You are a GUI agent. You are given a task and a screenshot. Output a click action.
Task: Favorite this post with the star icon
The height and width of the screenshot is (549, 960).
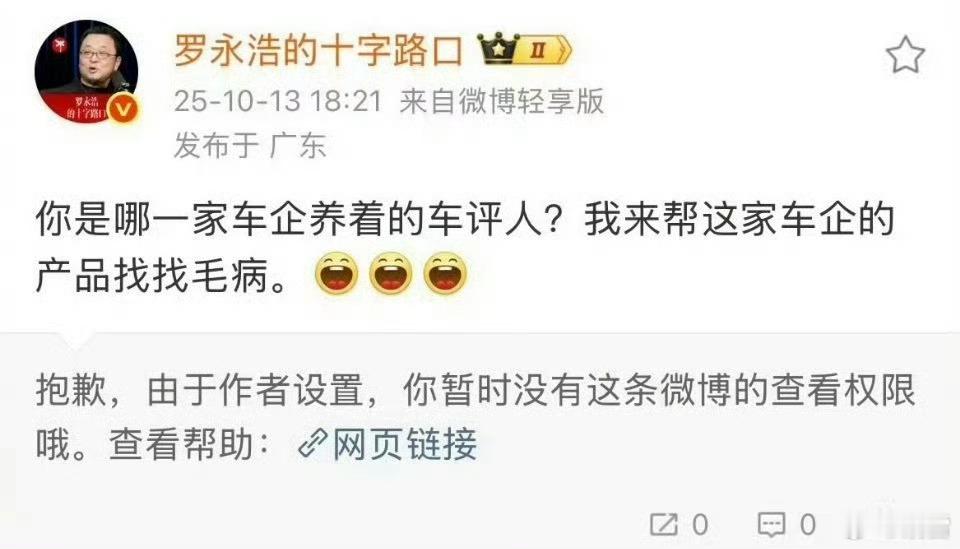tap(906, 54)
